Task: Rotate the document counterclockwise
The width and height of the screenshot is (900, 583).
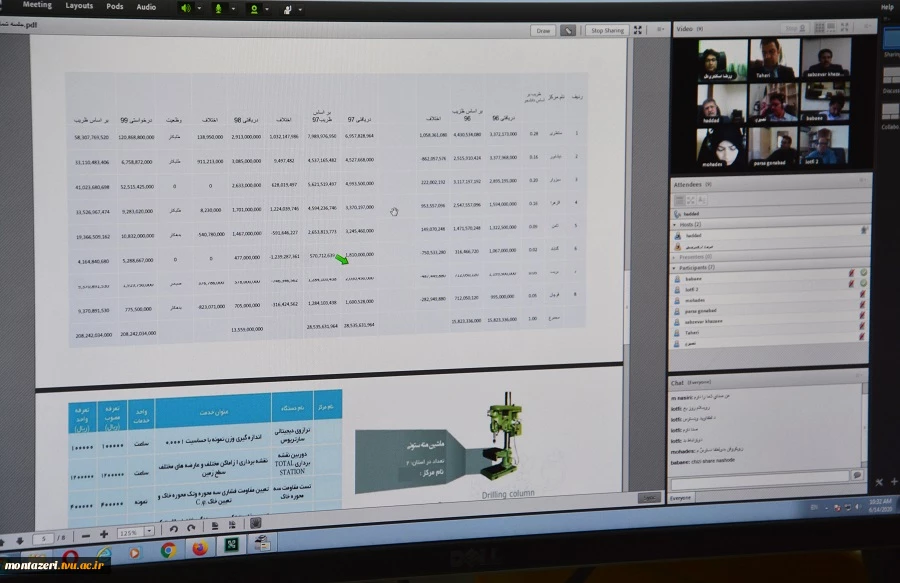Action: 173,528
